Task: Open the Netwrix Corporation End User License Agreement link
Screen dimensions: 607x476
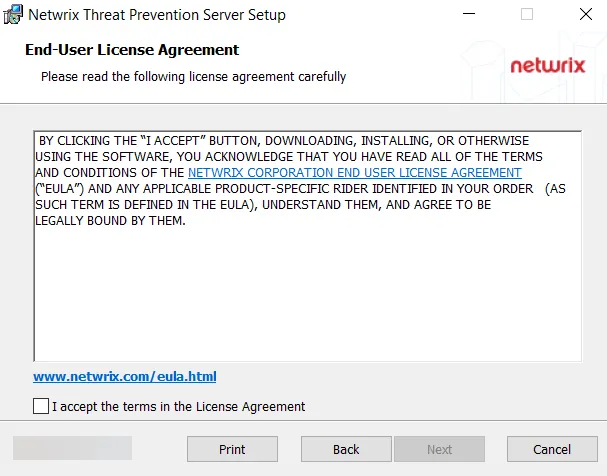Action: [355, 173]
